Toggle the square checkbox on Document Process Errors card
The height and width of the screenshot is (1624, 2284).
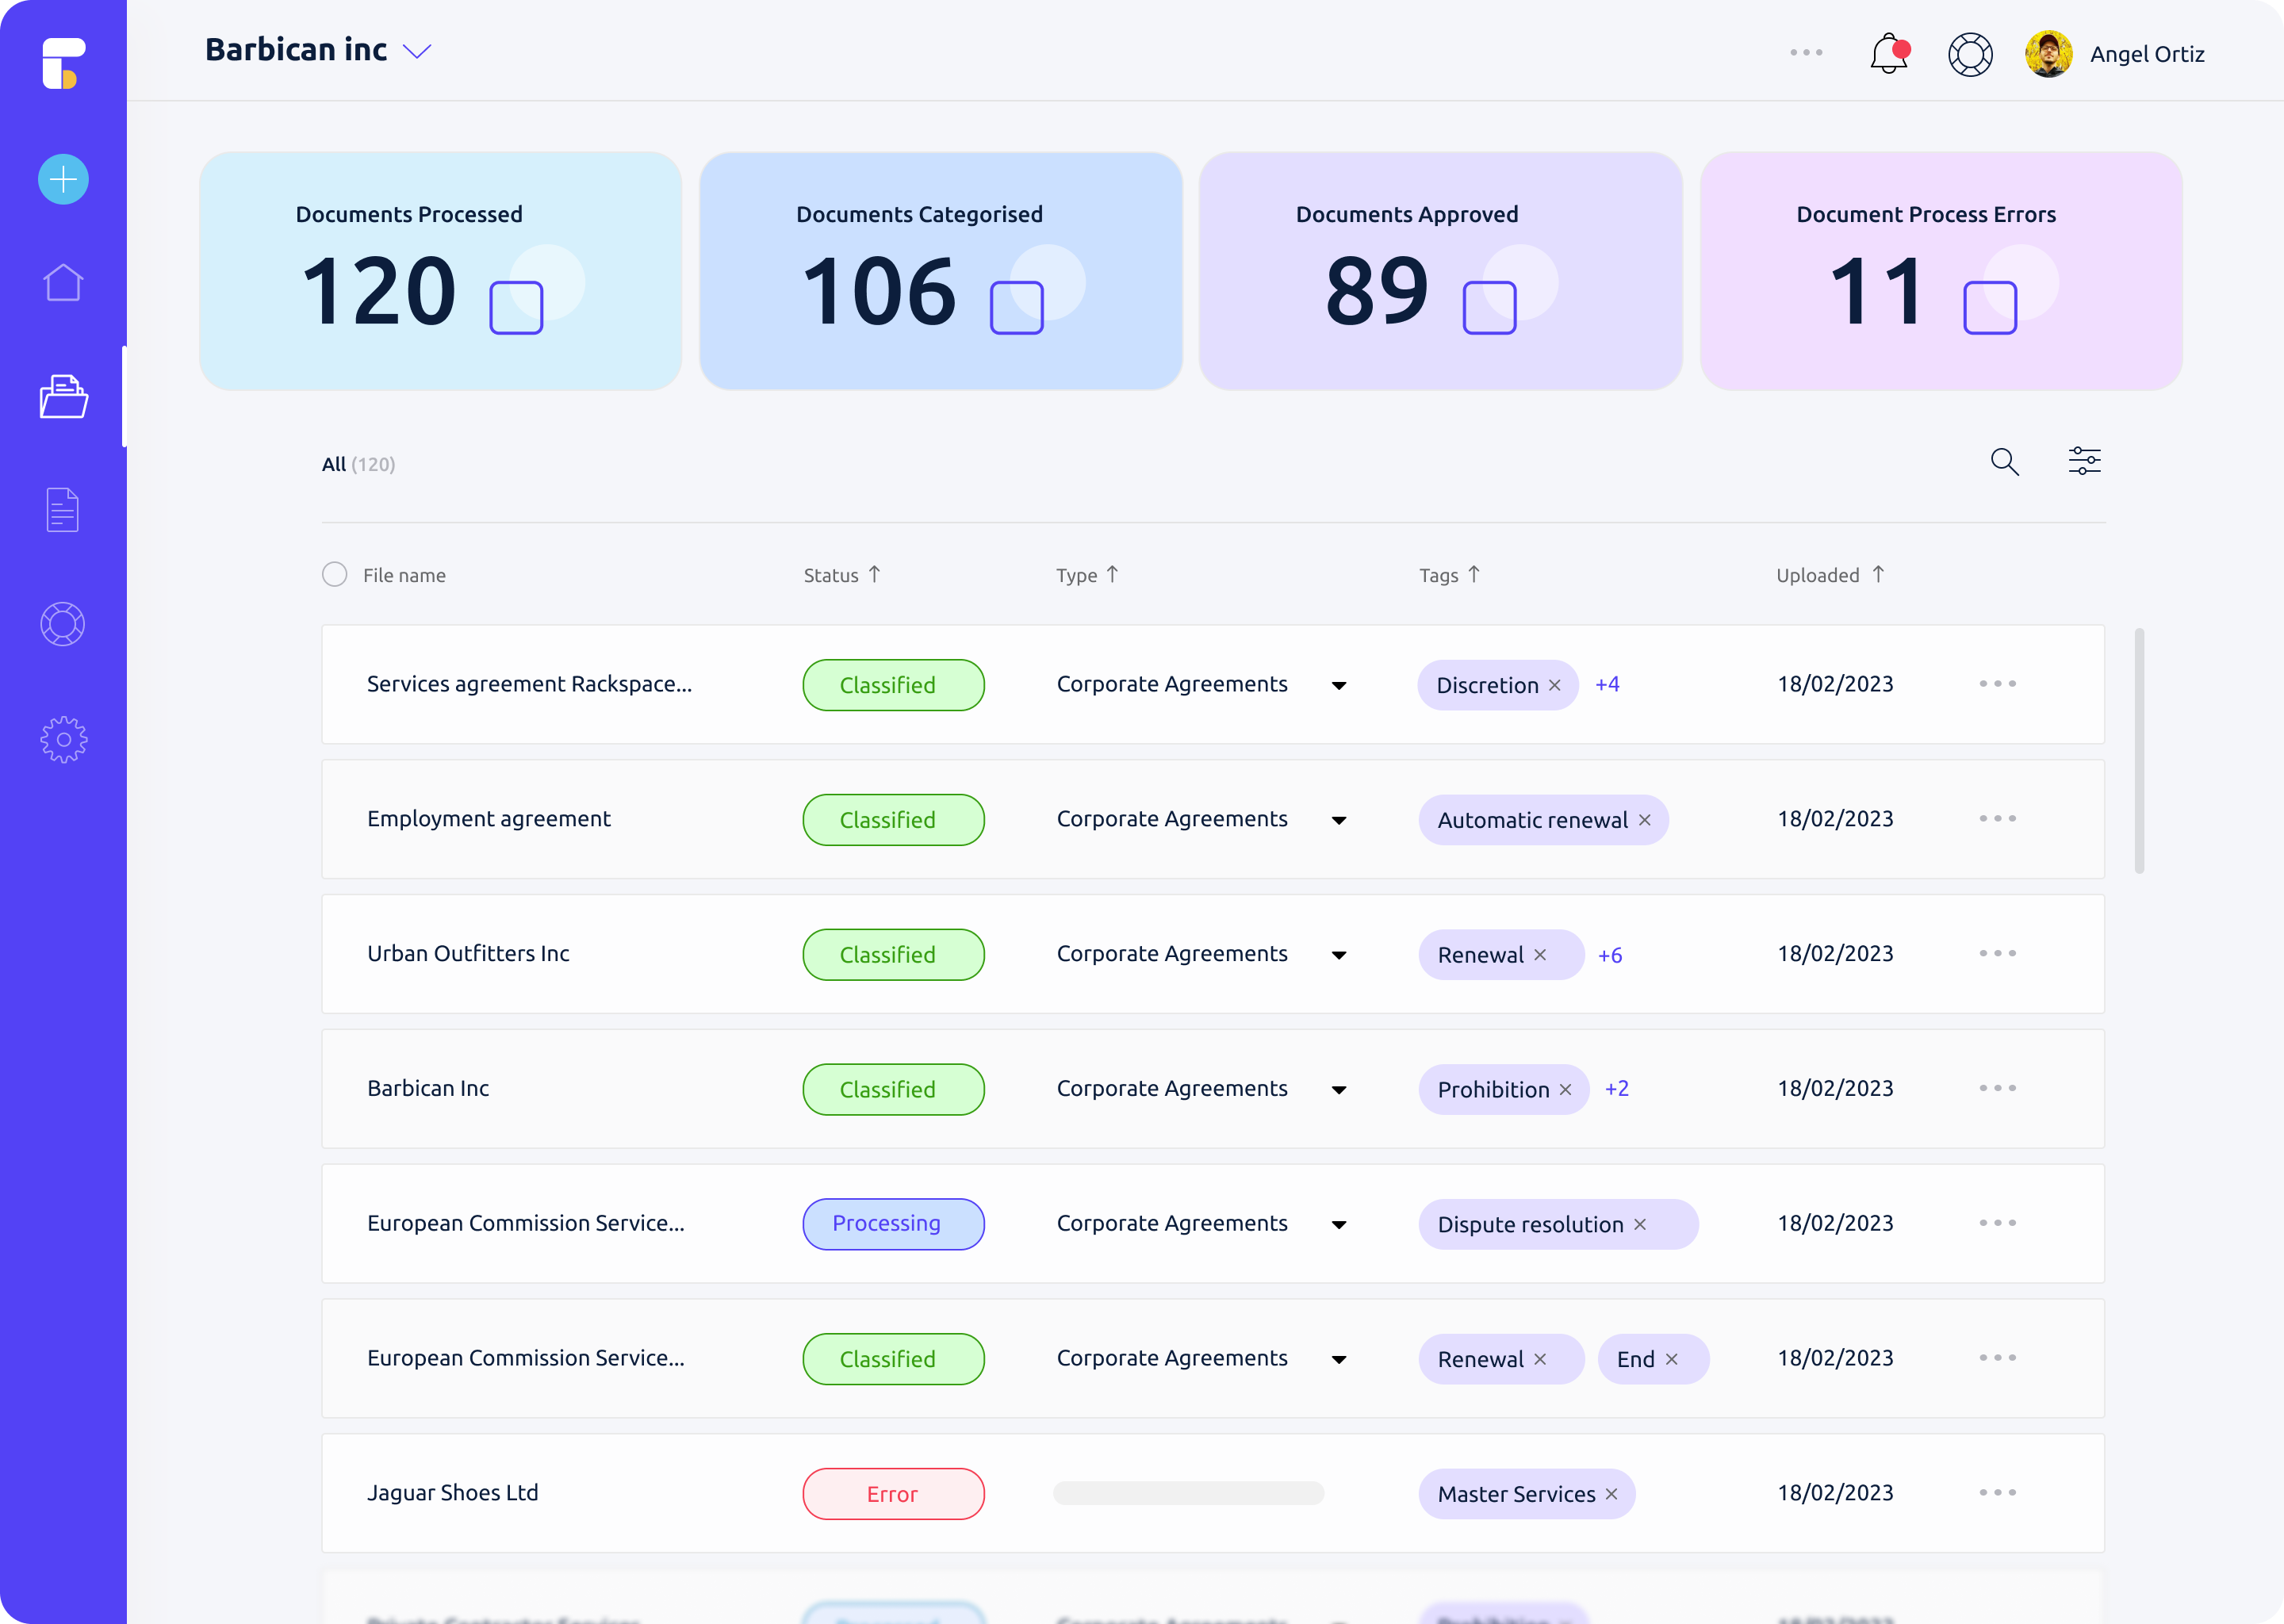pyautogui.click(x=1990, y=308)
